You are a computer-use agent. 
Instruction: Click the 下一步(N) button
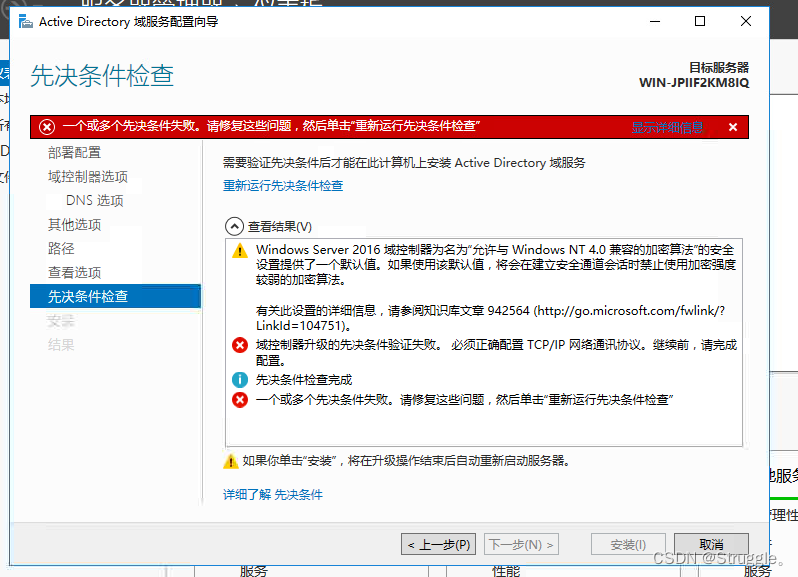click(521, 544)
